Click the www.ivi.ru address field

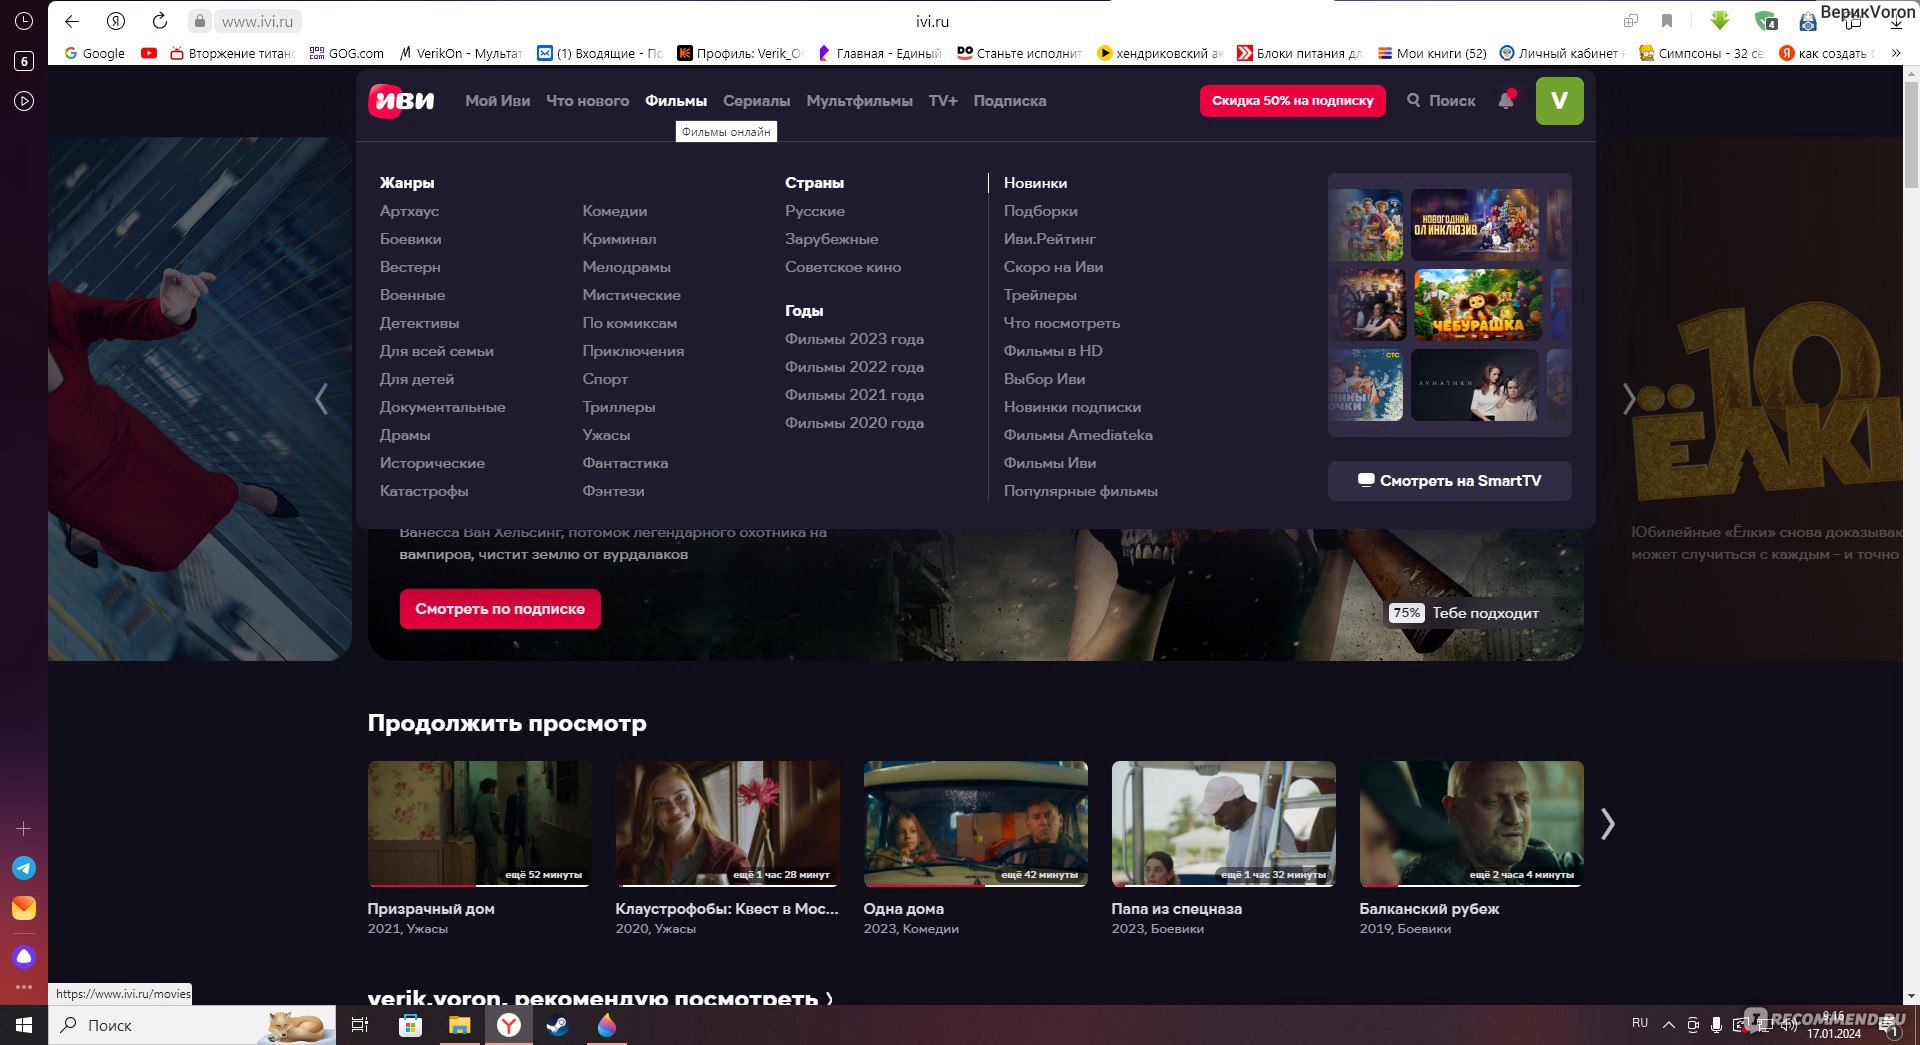257,21
